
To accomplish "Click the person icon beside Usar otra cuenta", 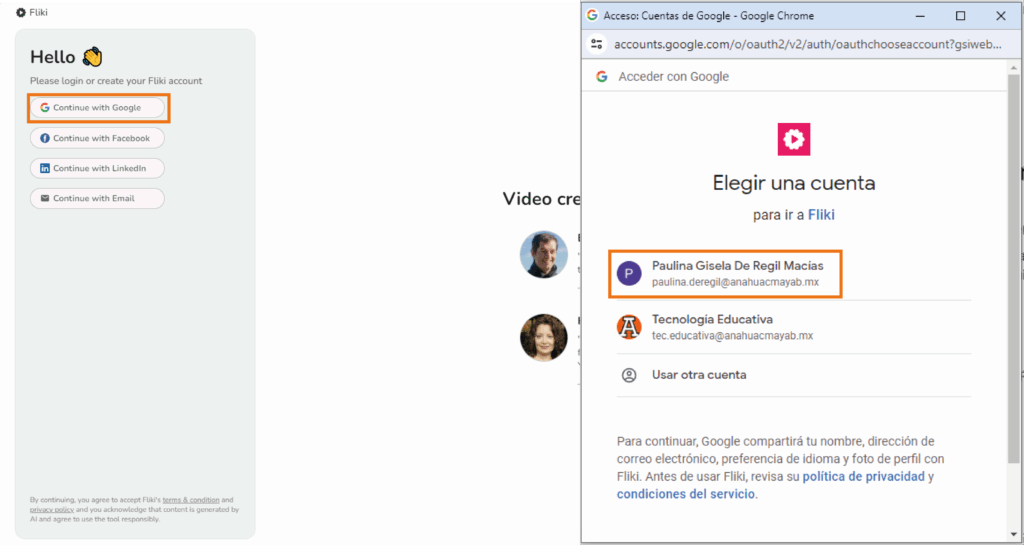I will (x=629, y=375).
